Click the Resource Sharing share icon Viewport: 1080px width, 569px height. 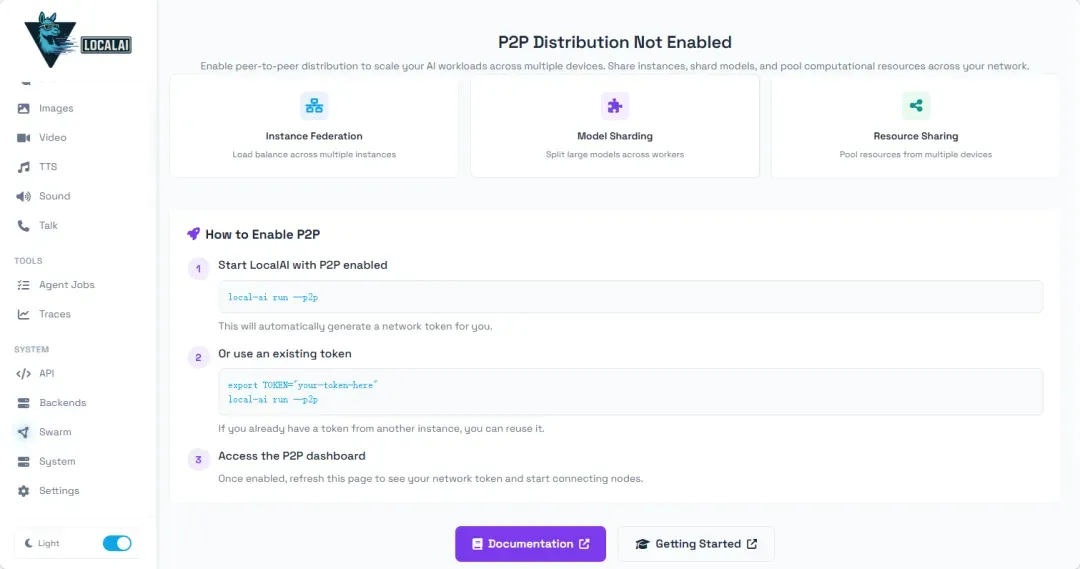click(915, 106)
